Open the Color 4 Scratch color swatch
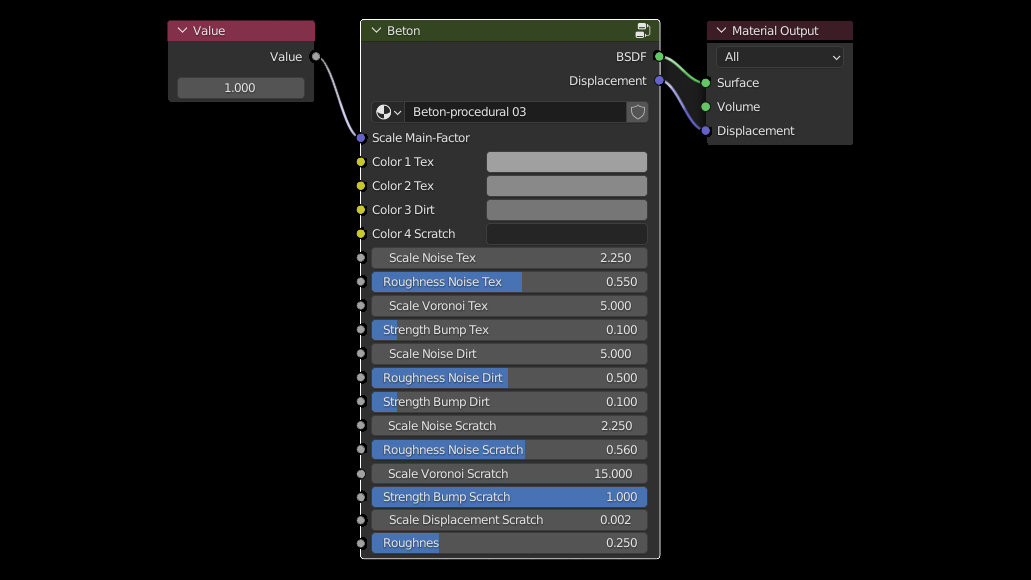Image resolution: width=1031 pixels, height=580 pixels. point(566,234)
